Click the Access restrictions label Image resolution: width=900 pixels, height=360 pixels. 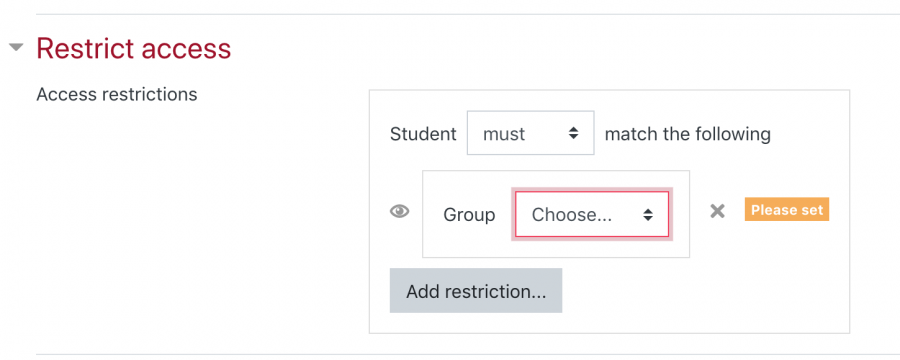point(117,94)
